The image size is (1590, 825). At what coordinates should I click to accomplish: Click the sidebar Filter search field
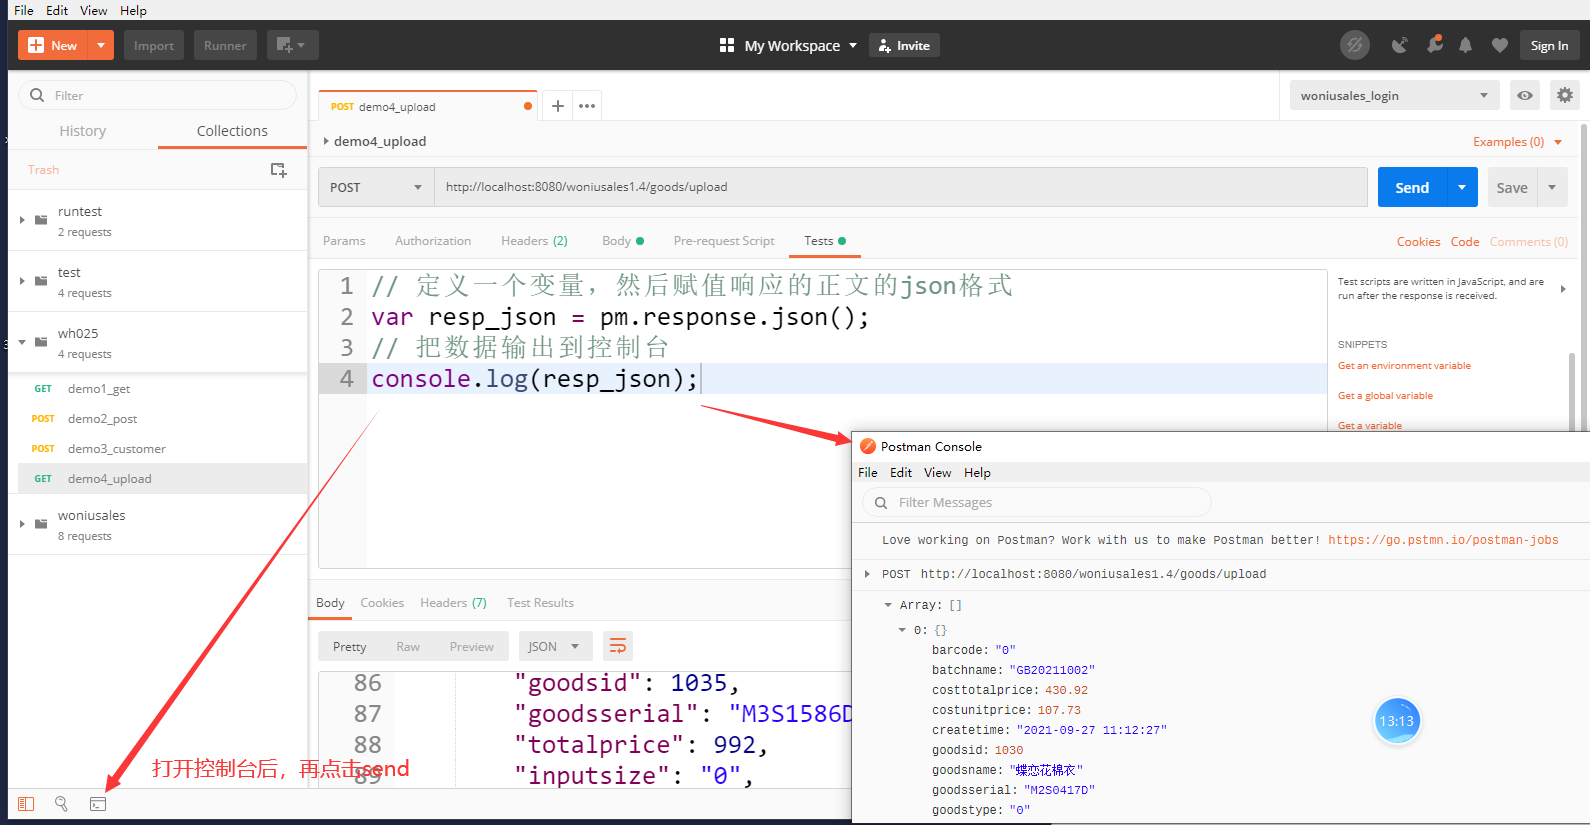(158, 95)
